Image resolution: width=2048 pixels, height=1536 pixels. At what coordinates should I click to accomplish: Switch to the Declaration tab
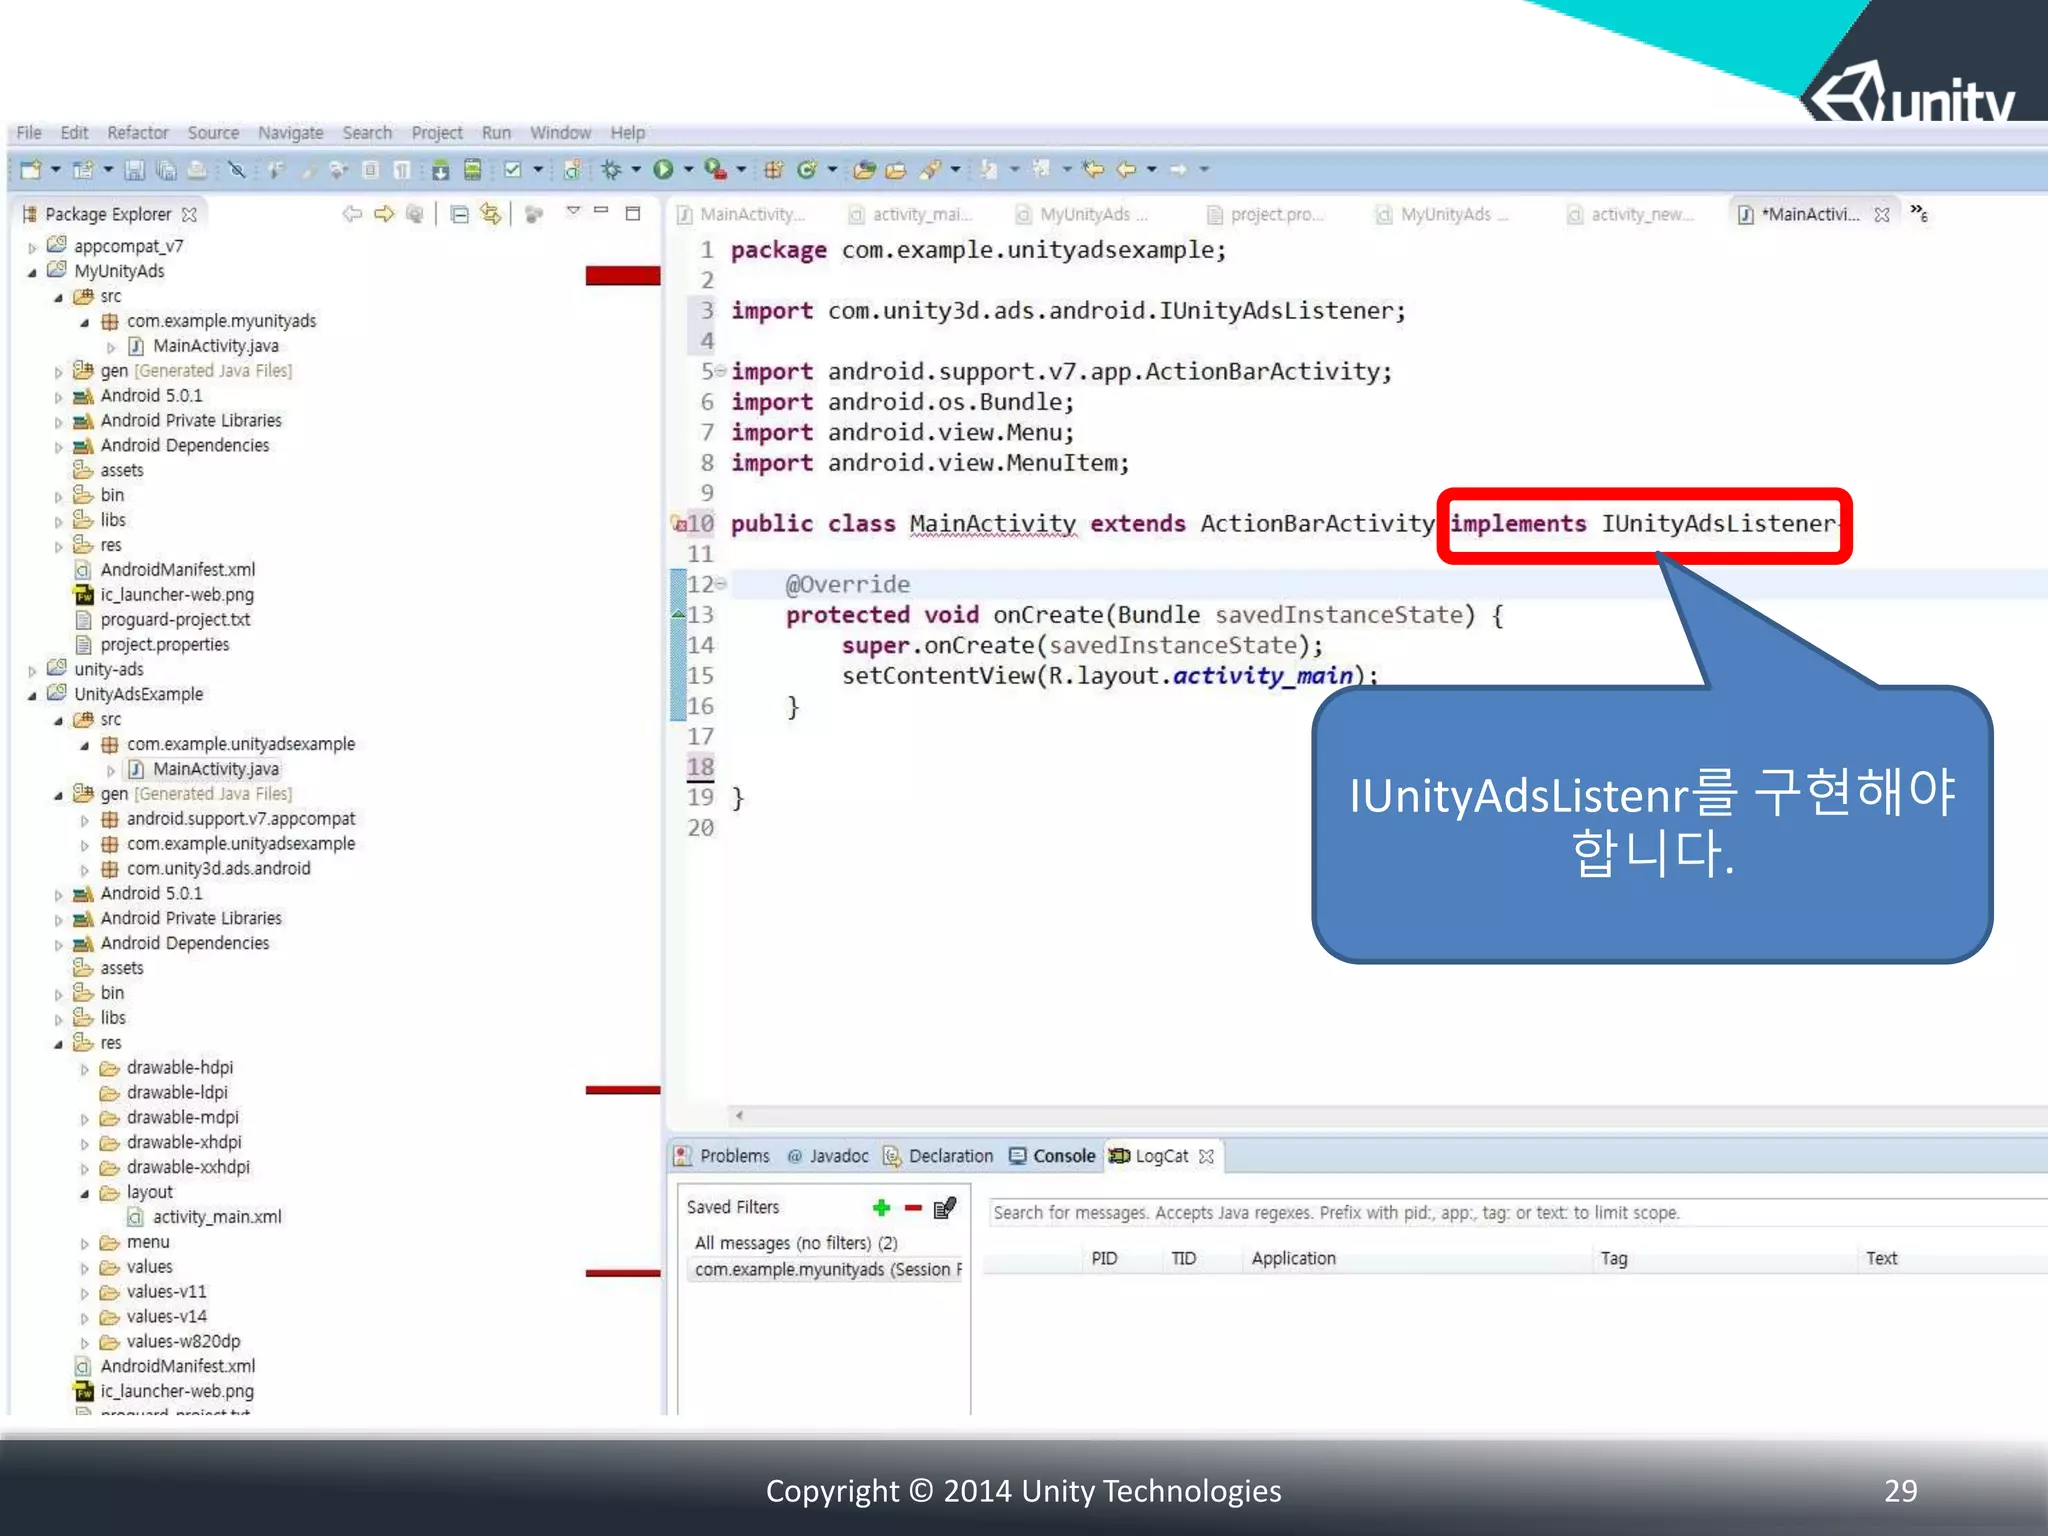coord(938,1156)
